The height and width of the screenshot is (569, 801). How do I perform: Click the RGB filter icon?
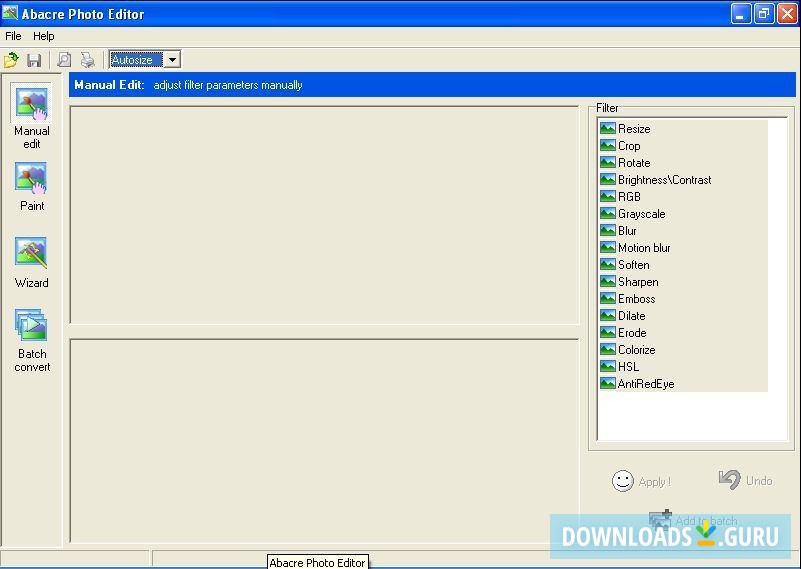pyautogui.click(x=607, y=196)
